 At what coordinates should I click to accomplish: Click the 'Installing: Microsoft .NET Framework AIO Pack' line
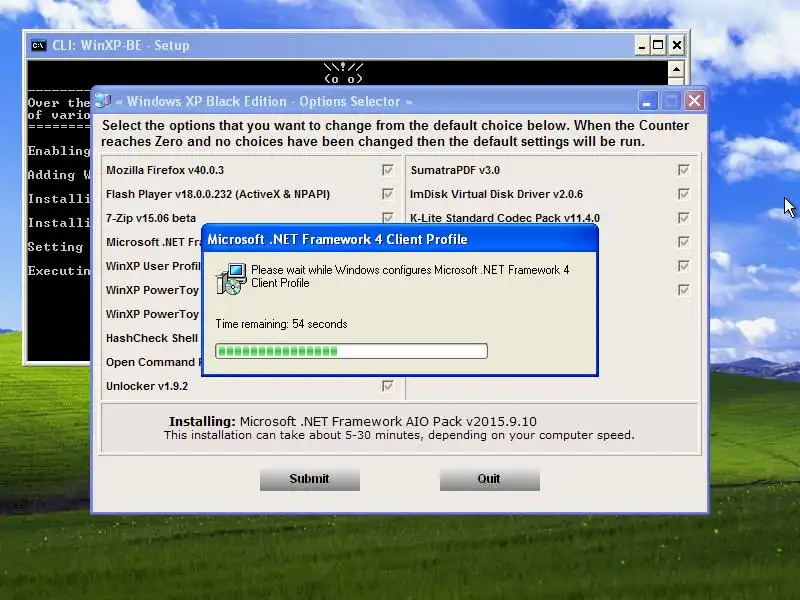353,421
